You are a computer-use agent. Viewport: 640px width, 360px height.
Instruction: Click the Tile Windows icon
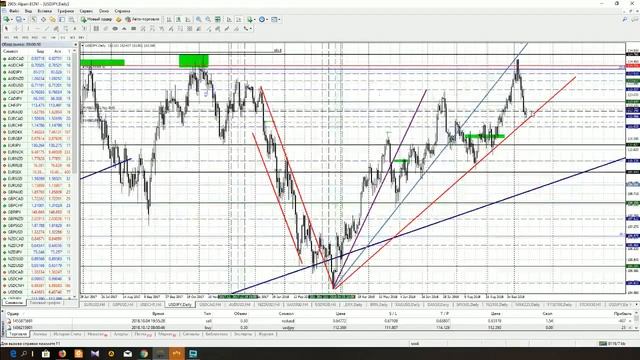click(217, 19)
